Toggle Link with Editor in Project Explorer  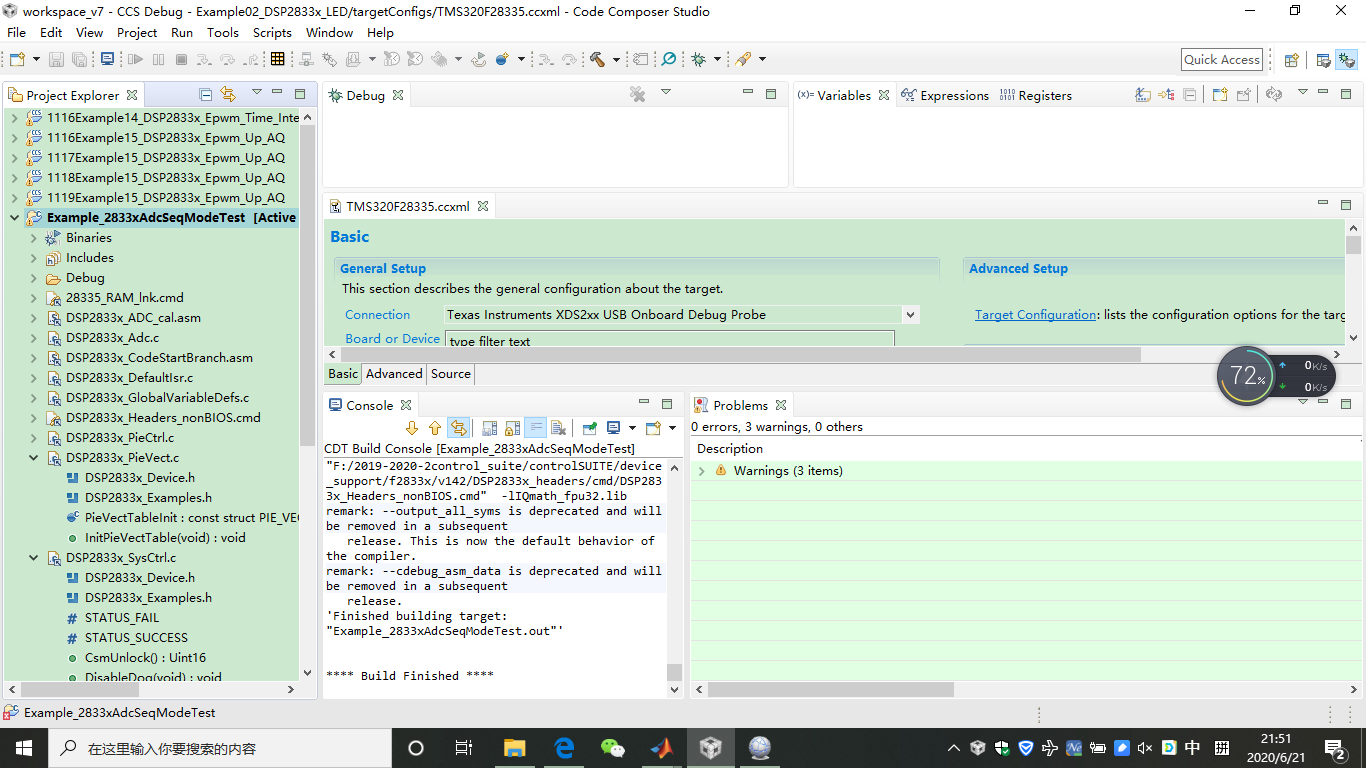point(229,93)
